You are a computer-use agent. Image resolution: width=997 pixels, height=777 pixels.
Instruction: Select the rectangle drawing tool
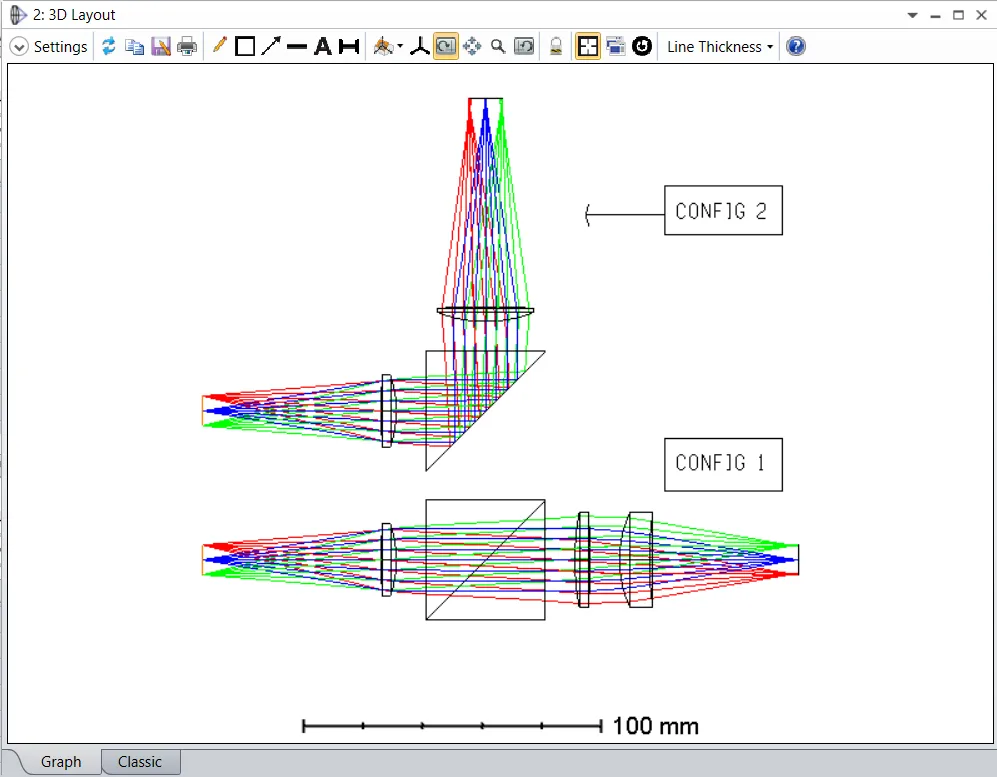click(x=245, y=47)
